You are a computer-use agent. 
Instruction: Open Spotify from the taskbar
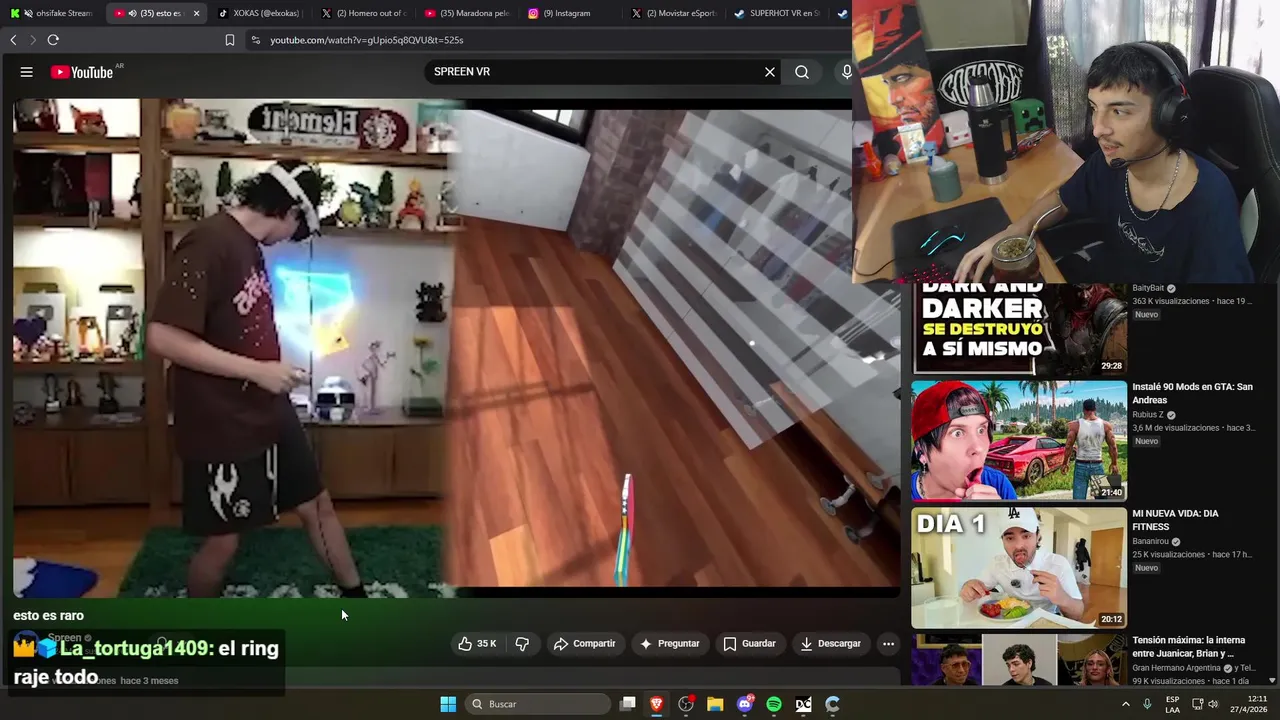point(774,704)
